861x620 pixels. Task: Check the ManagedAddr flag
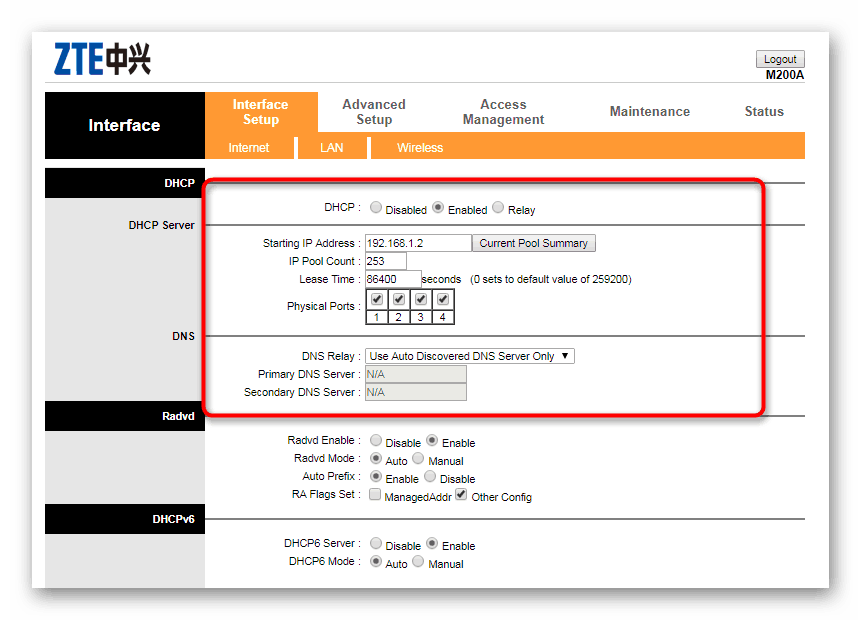[x=375, y=493]
